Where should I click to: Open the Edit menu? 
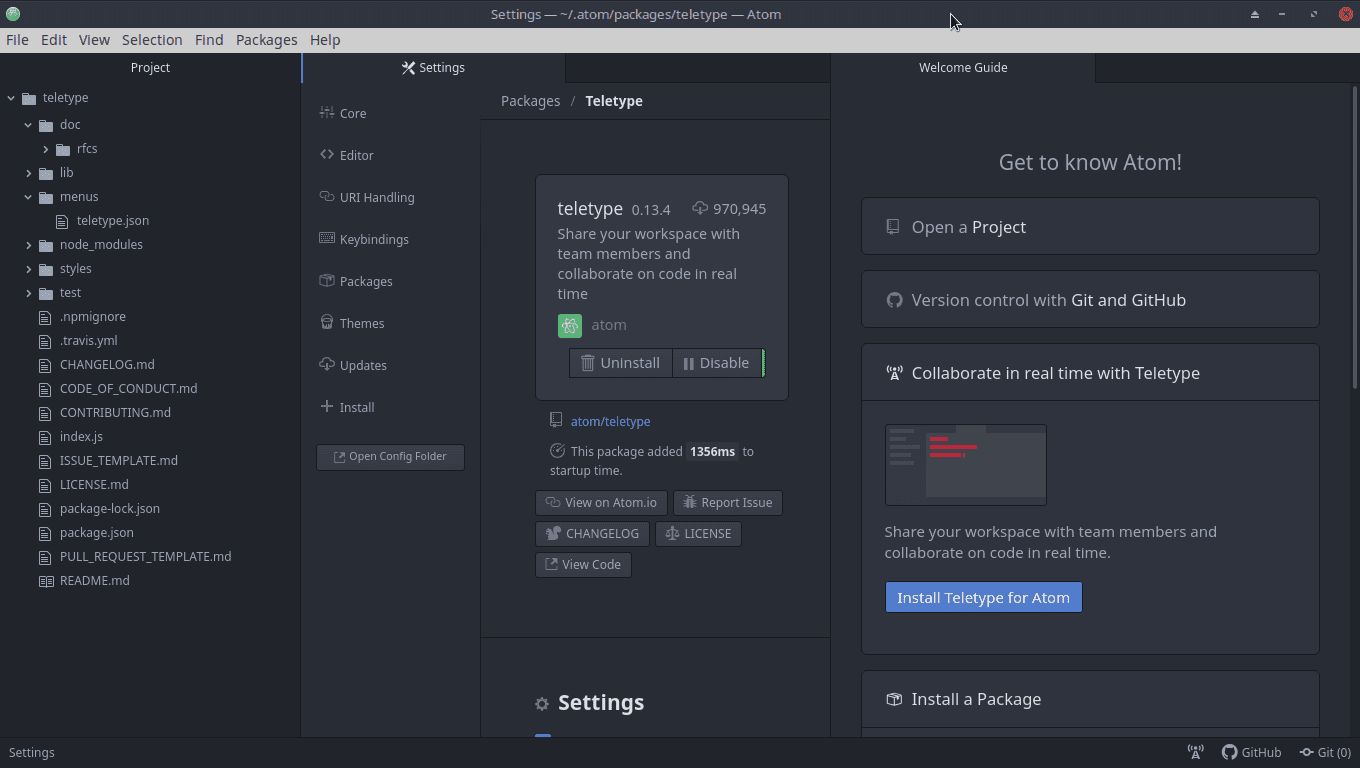(54, 40)
